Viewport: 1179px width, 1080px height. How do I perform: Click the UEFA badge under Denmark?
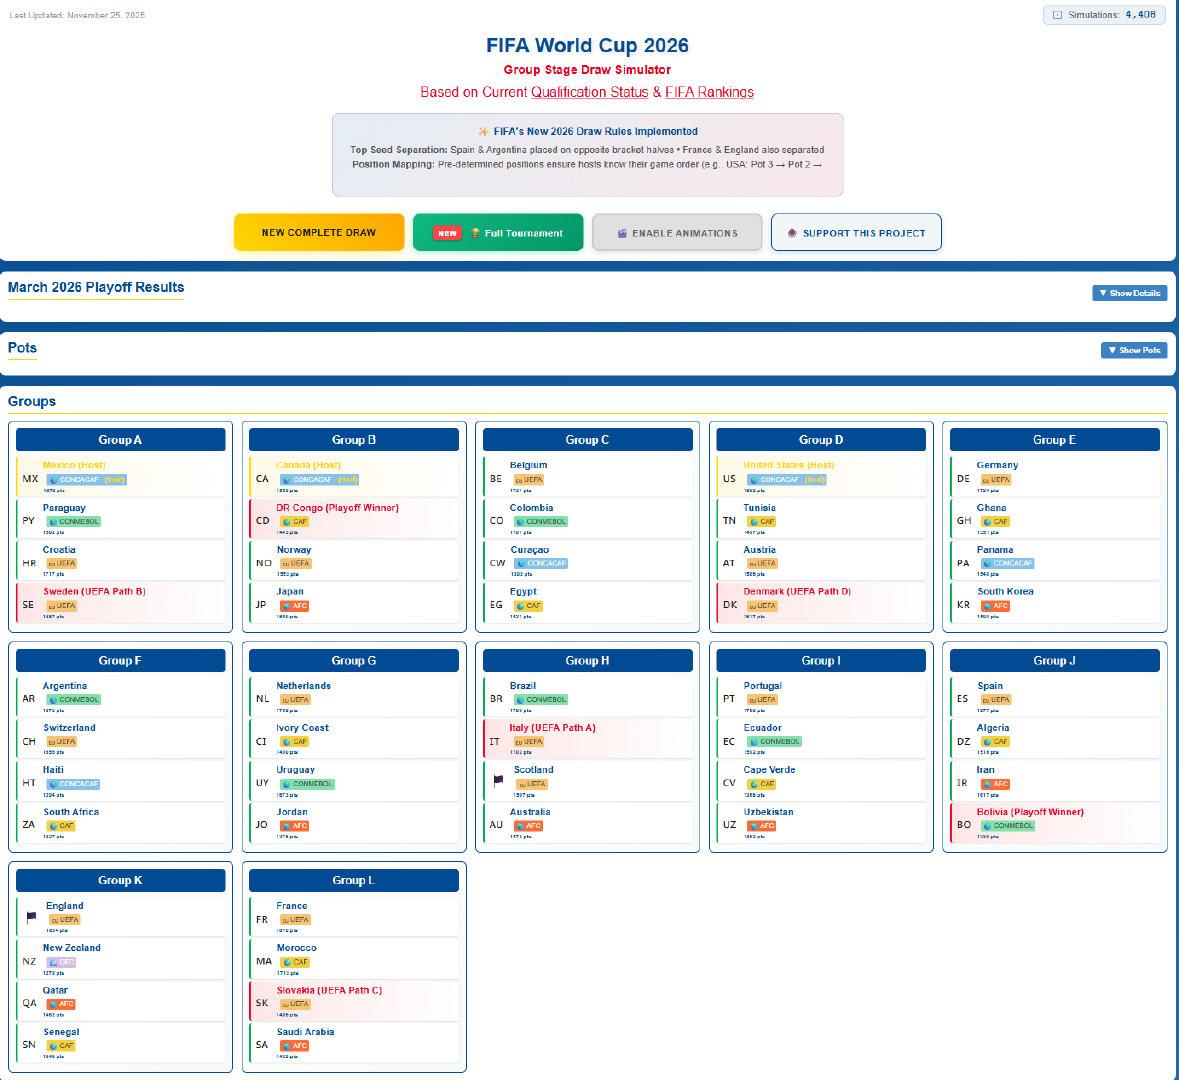coord(762,605)
